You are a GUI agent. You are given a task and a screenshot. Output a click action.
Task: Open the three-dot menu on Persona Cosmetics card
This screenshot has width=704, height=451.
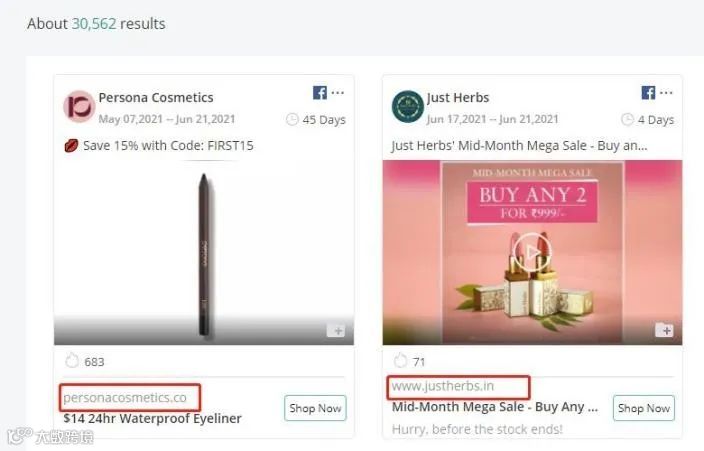[338, 93]
